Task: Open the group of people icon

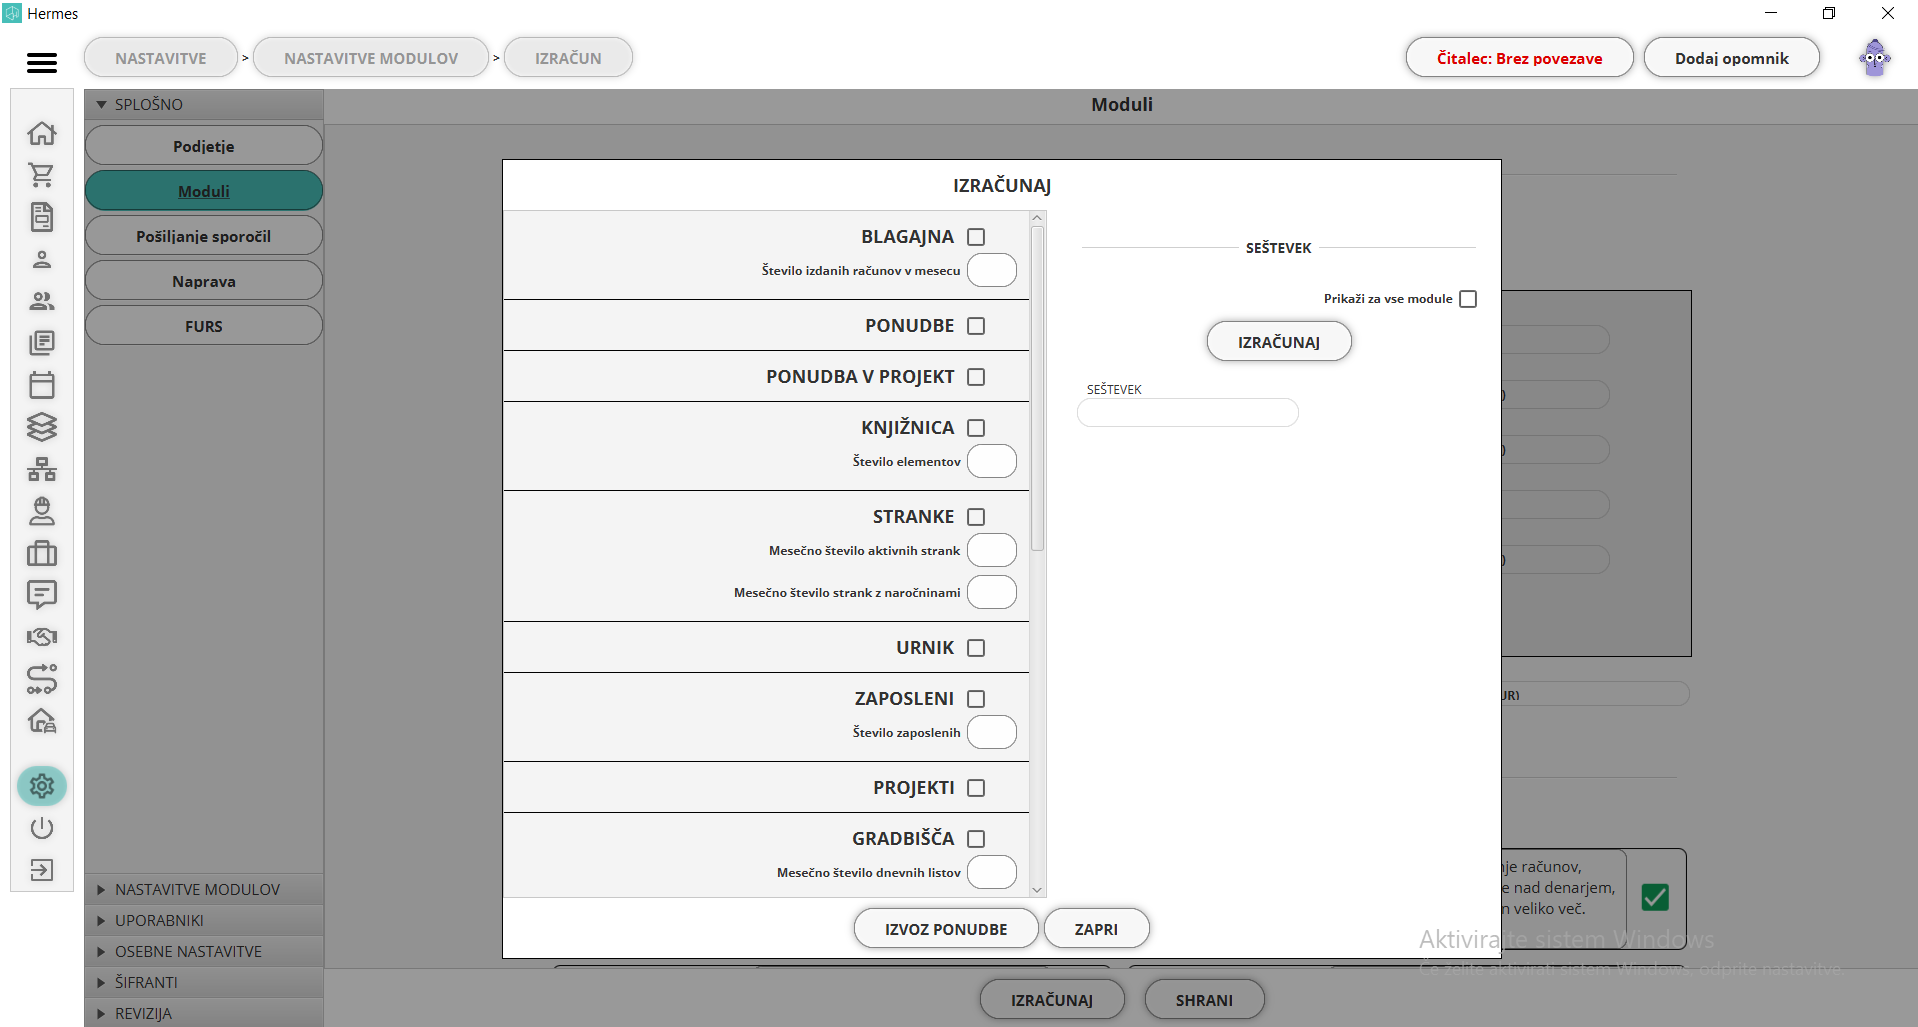Action: (x=42, y=301)
